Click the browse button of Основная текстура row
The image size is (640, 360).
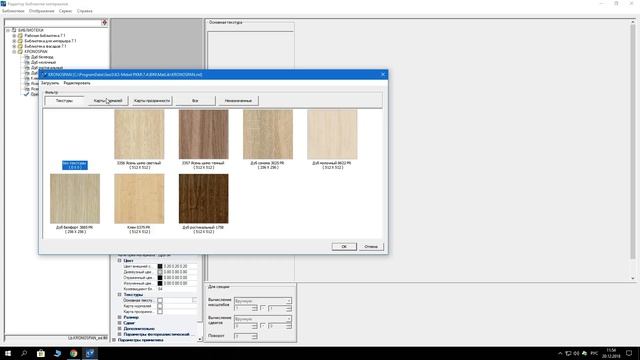pyautogui.click(x=194, y=300)
